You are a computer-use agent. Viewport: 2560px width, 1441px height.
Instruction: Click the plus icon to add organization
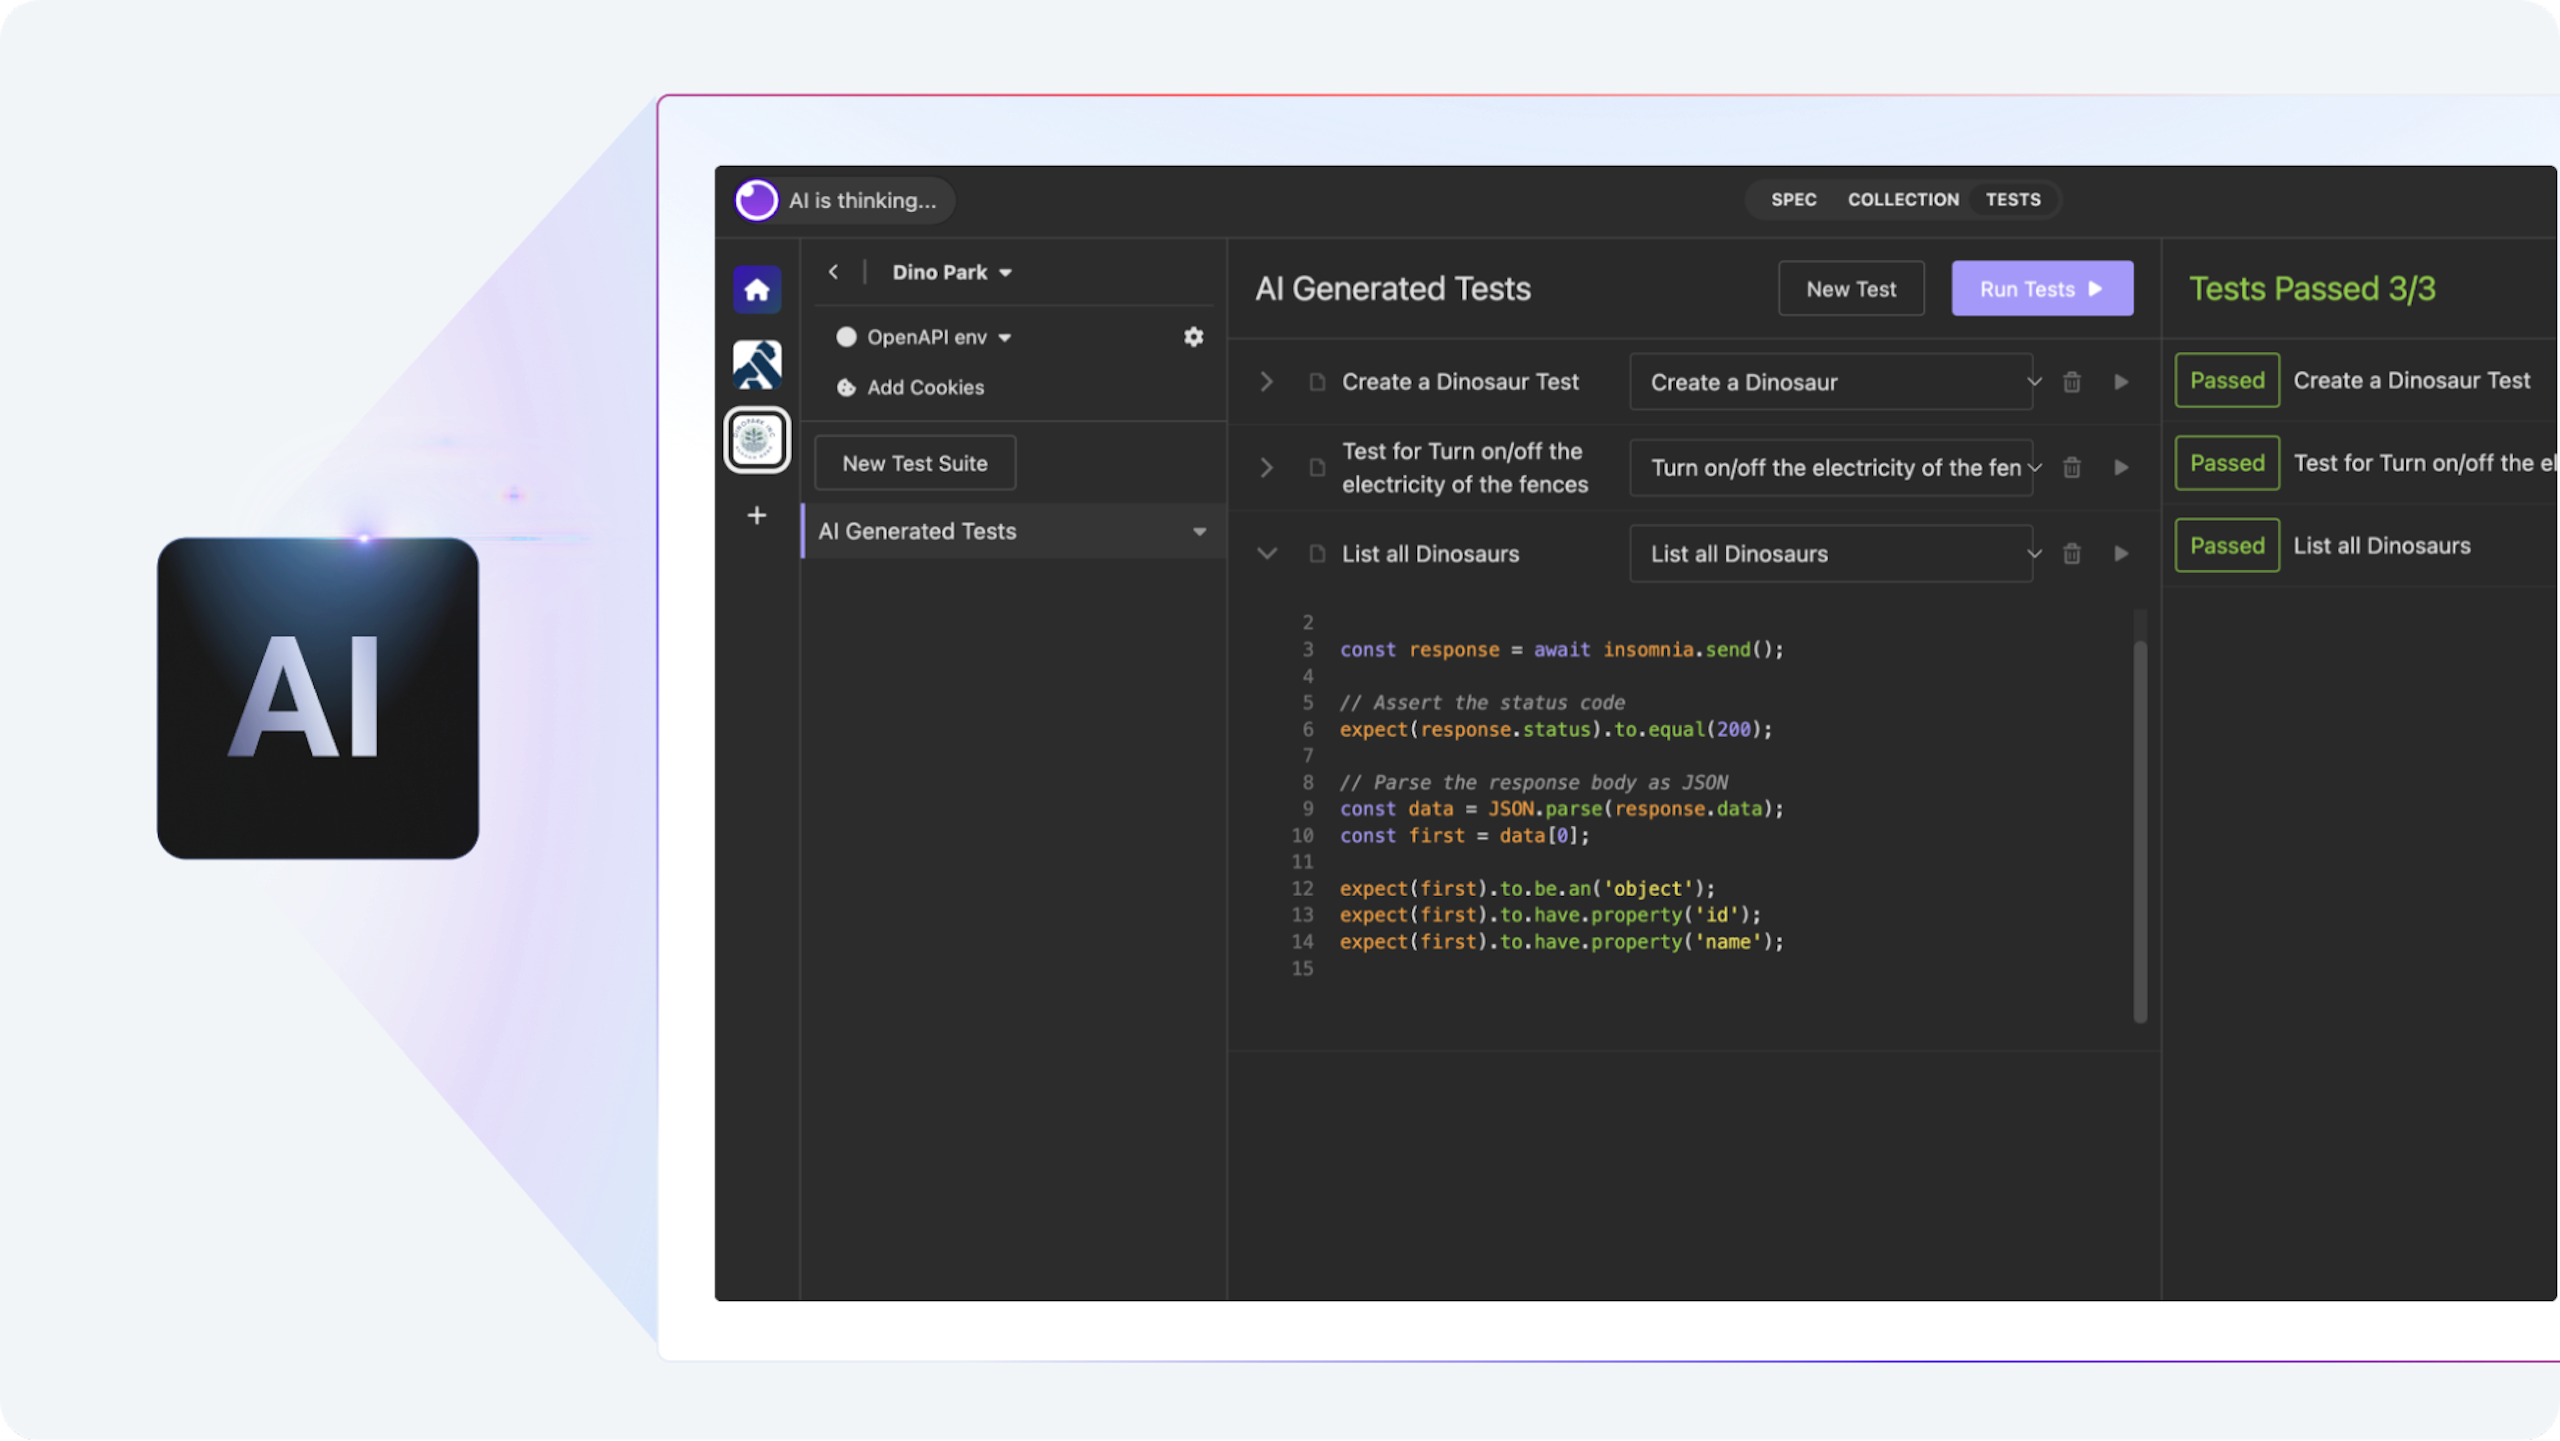(x=757, y=516)
